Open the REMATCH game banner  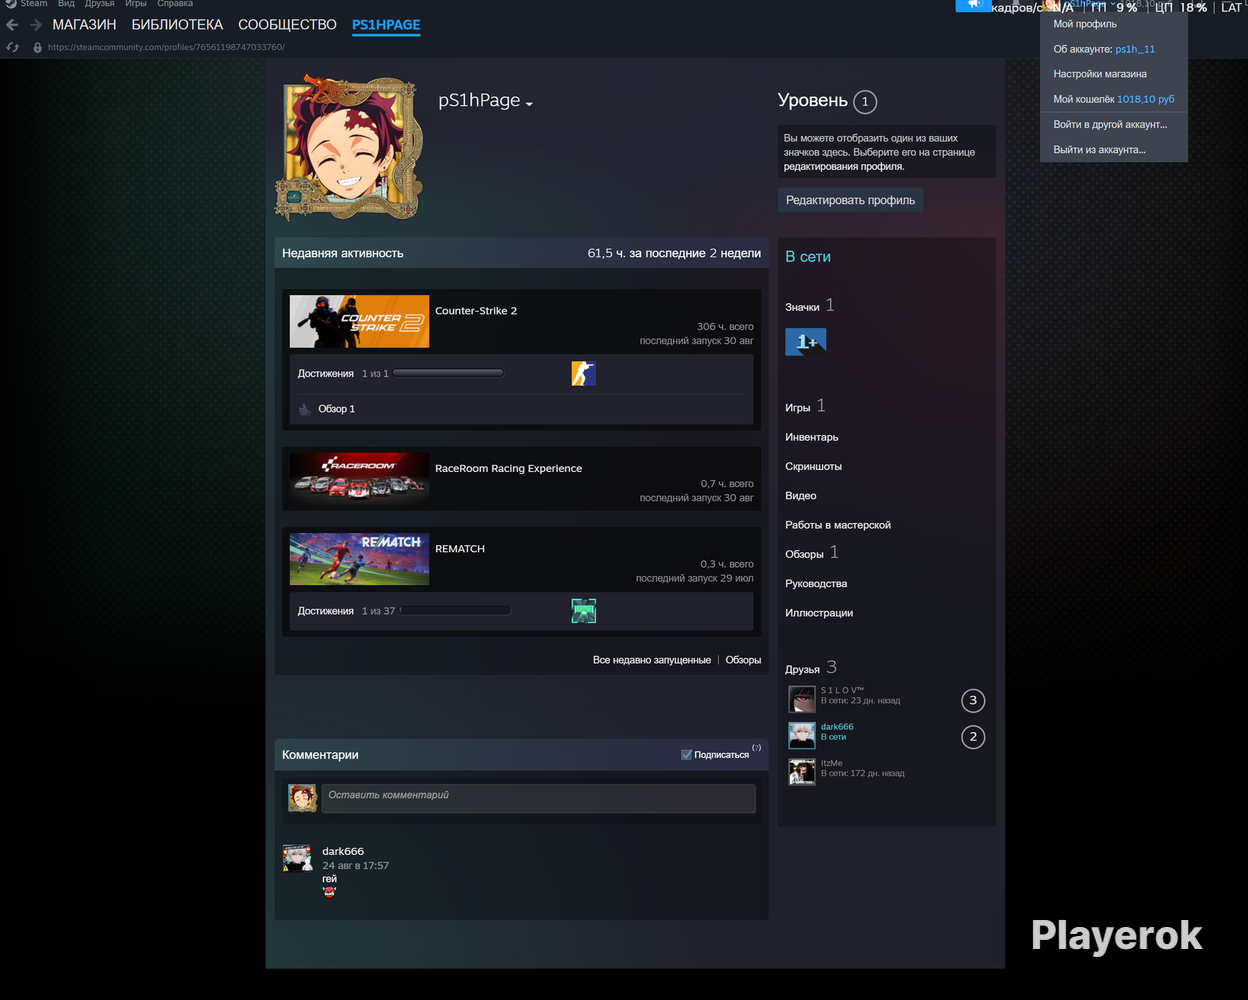tap(359, 559)
